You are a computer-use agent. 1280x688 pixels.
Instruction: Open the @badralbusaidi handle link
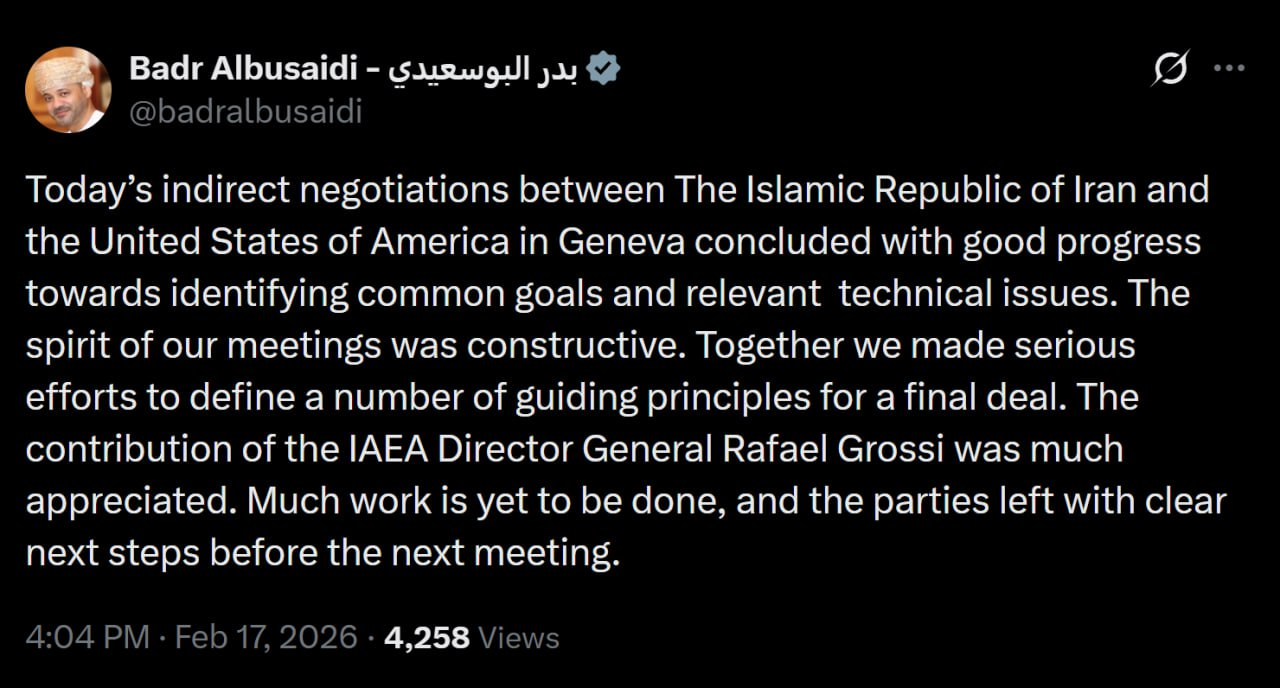point(246,111)
